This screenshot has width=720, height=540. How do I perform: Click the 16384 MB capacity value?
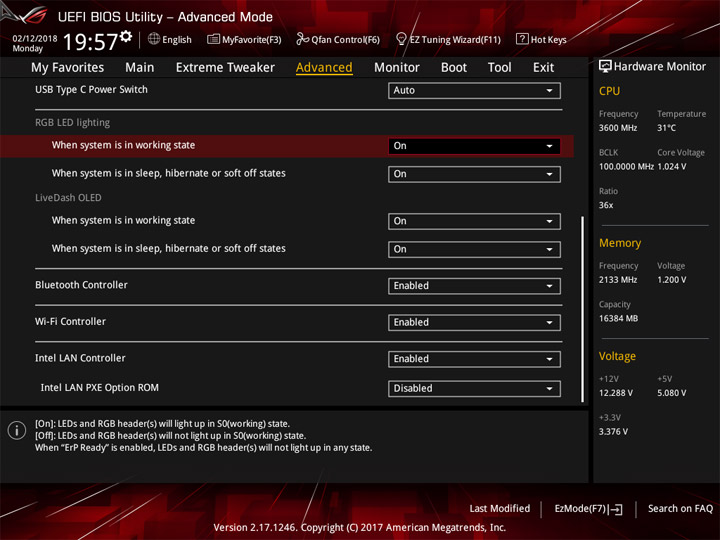click(618, 319)
